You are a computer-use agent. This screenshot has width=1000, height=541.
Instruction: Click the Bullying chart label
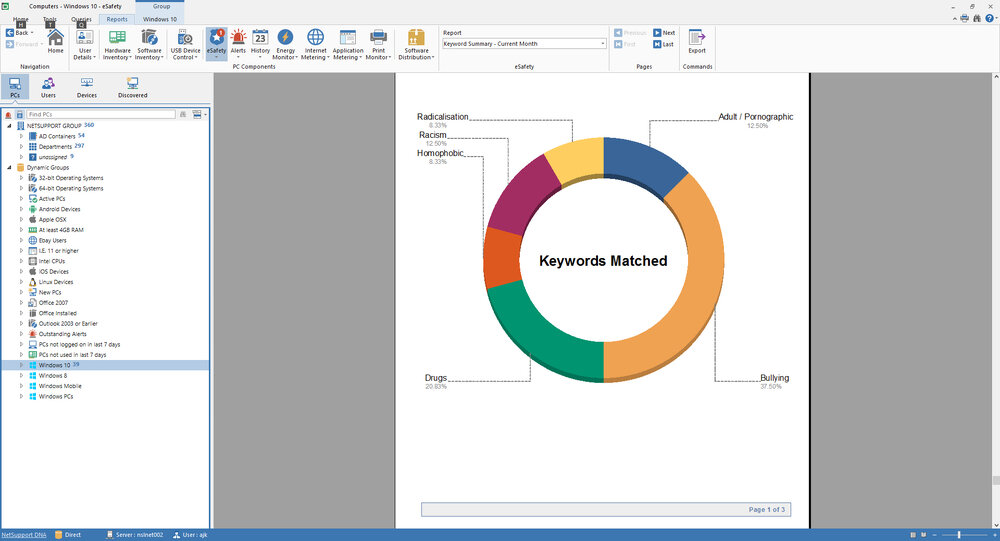(774, 378)
